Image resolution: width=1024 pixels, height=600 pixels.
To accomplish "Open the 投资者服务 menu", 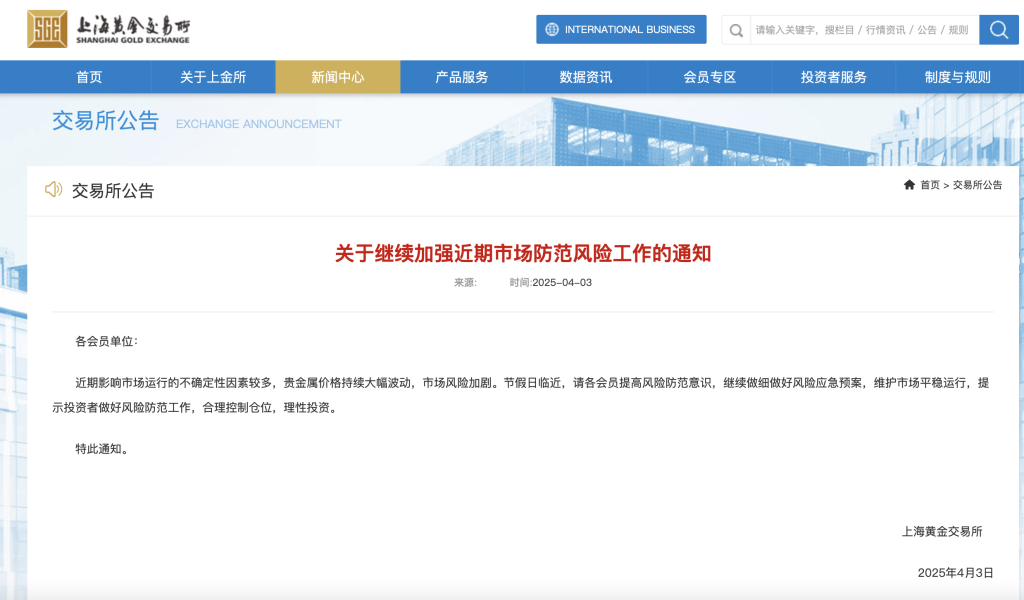I will pos(833,77).
